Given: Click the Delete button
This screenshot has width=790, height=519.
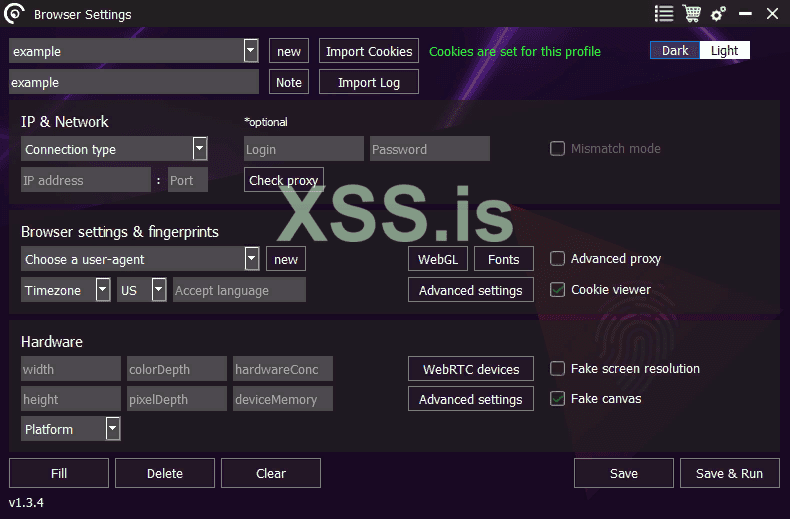Looking at the screenshot, I should (x=165, y=473).
